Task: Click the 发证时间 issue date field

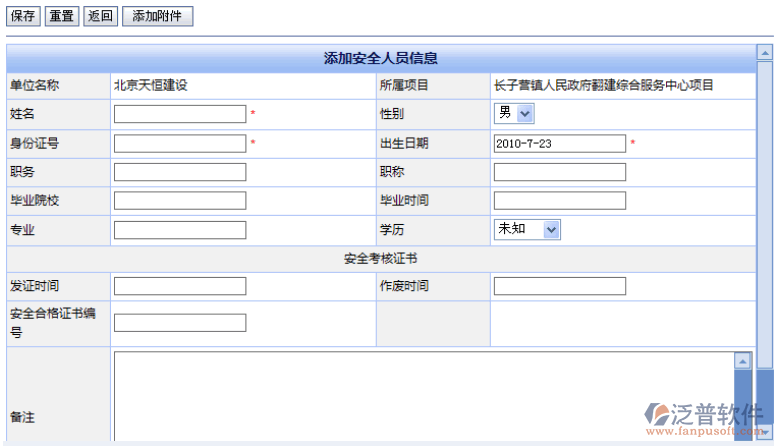Action: (x=180, y=286)
